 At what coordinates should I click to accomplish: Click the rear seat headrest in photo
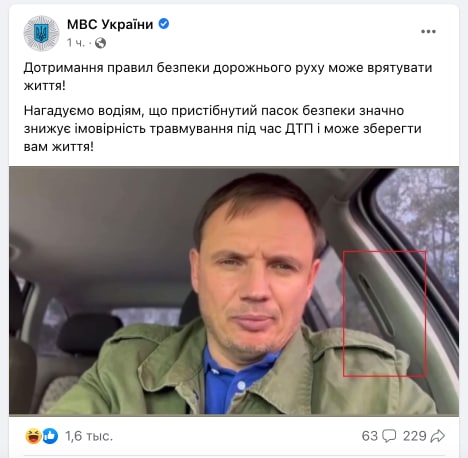click(90, 332)
